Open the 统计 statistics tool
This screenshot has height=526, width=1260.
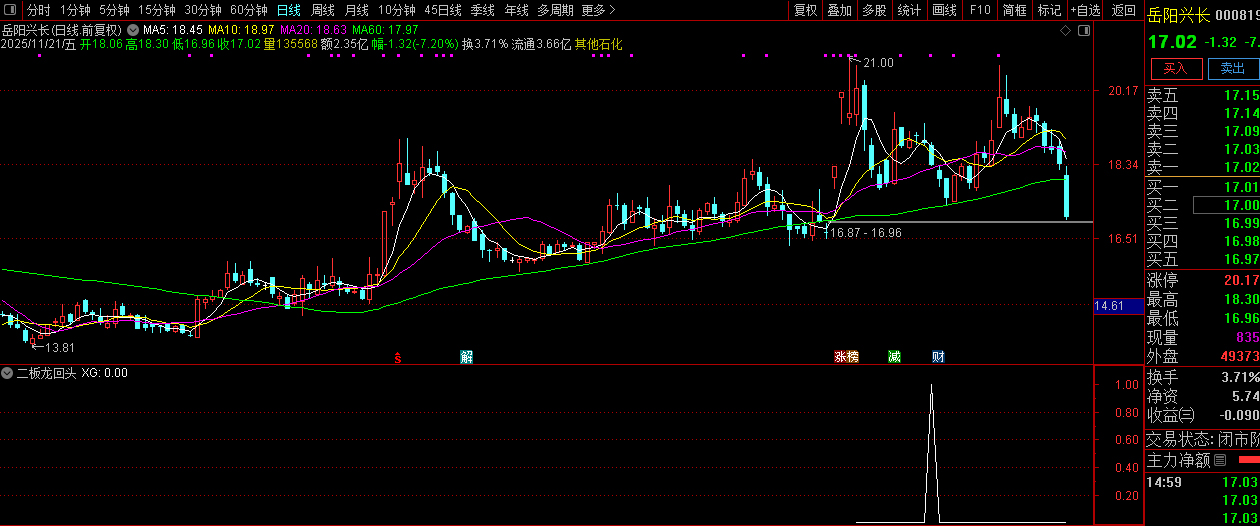click(909, 10)
